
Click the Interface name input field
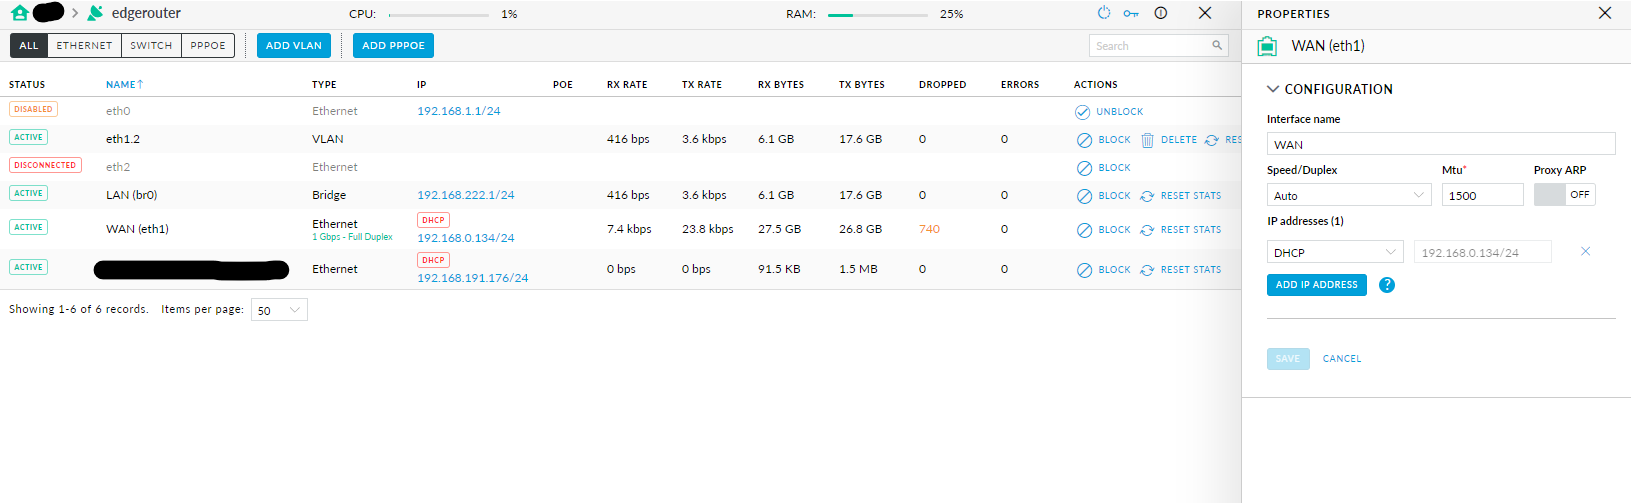(1441, 144)
